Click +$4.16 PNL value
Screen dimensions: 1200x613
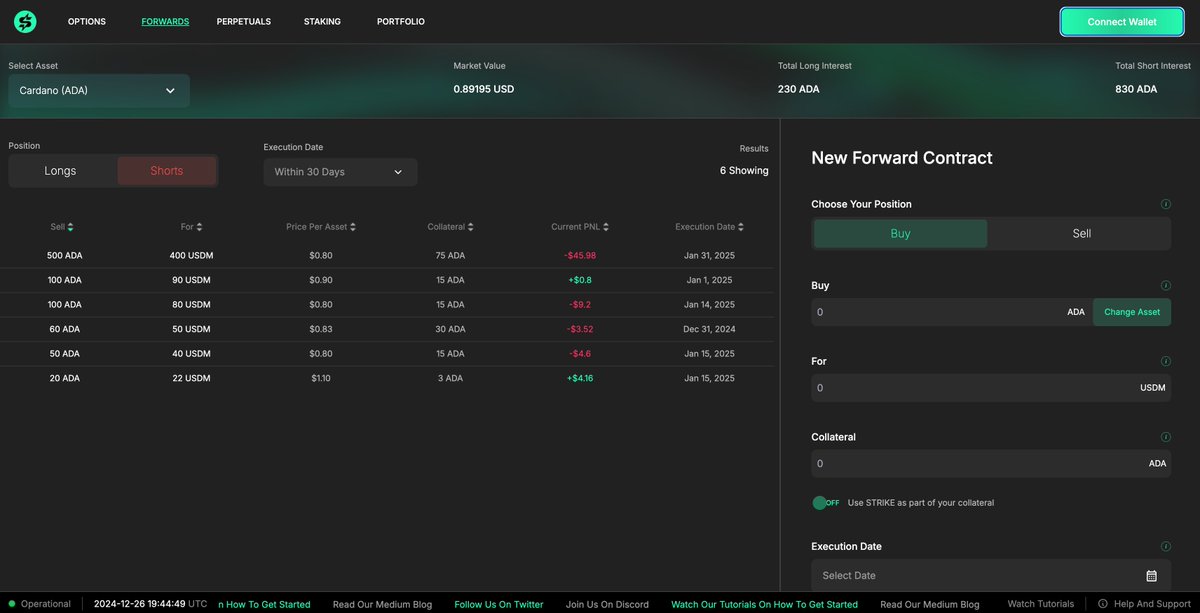coord(580,378)
